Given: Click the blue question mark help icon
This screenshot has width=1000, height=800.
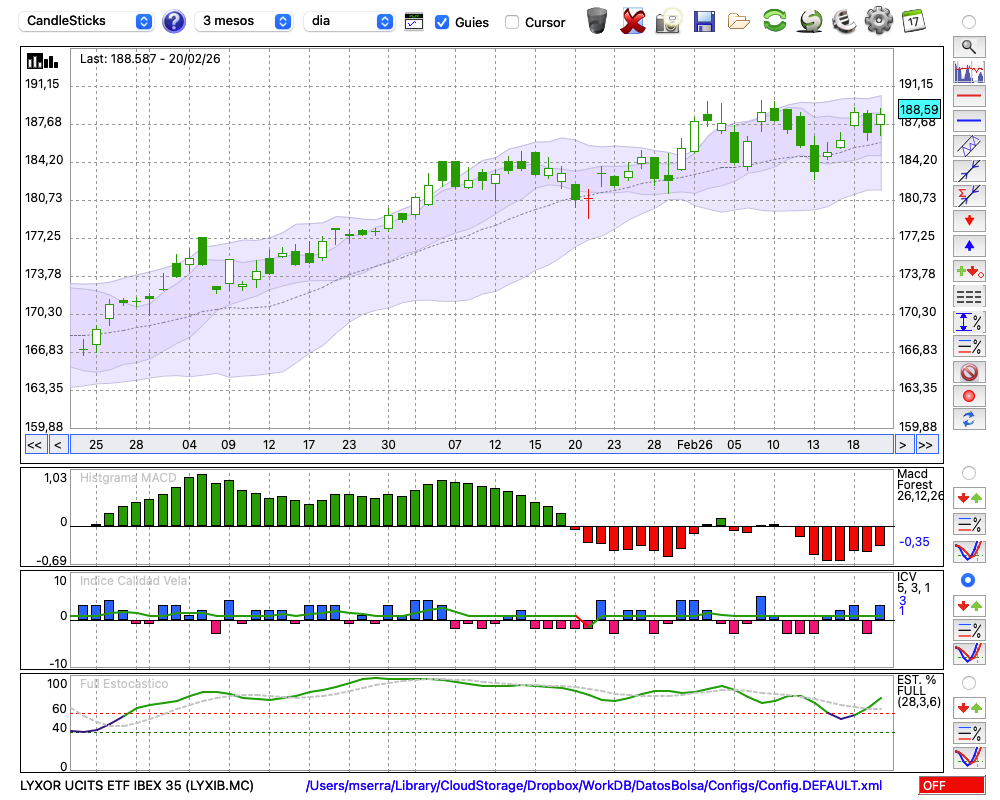Looking at the screenshot, I should click(x=173, y=21).
